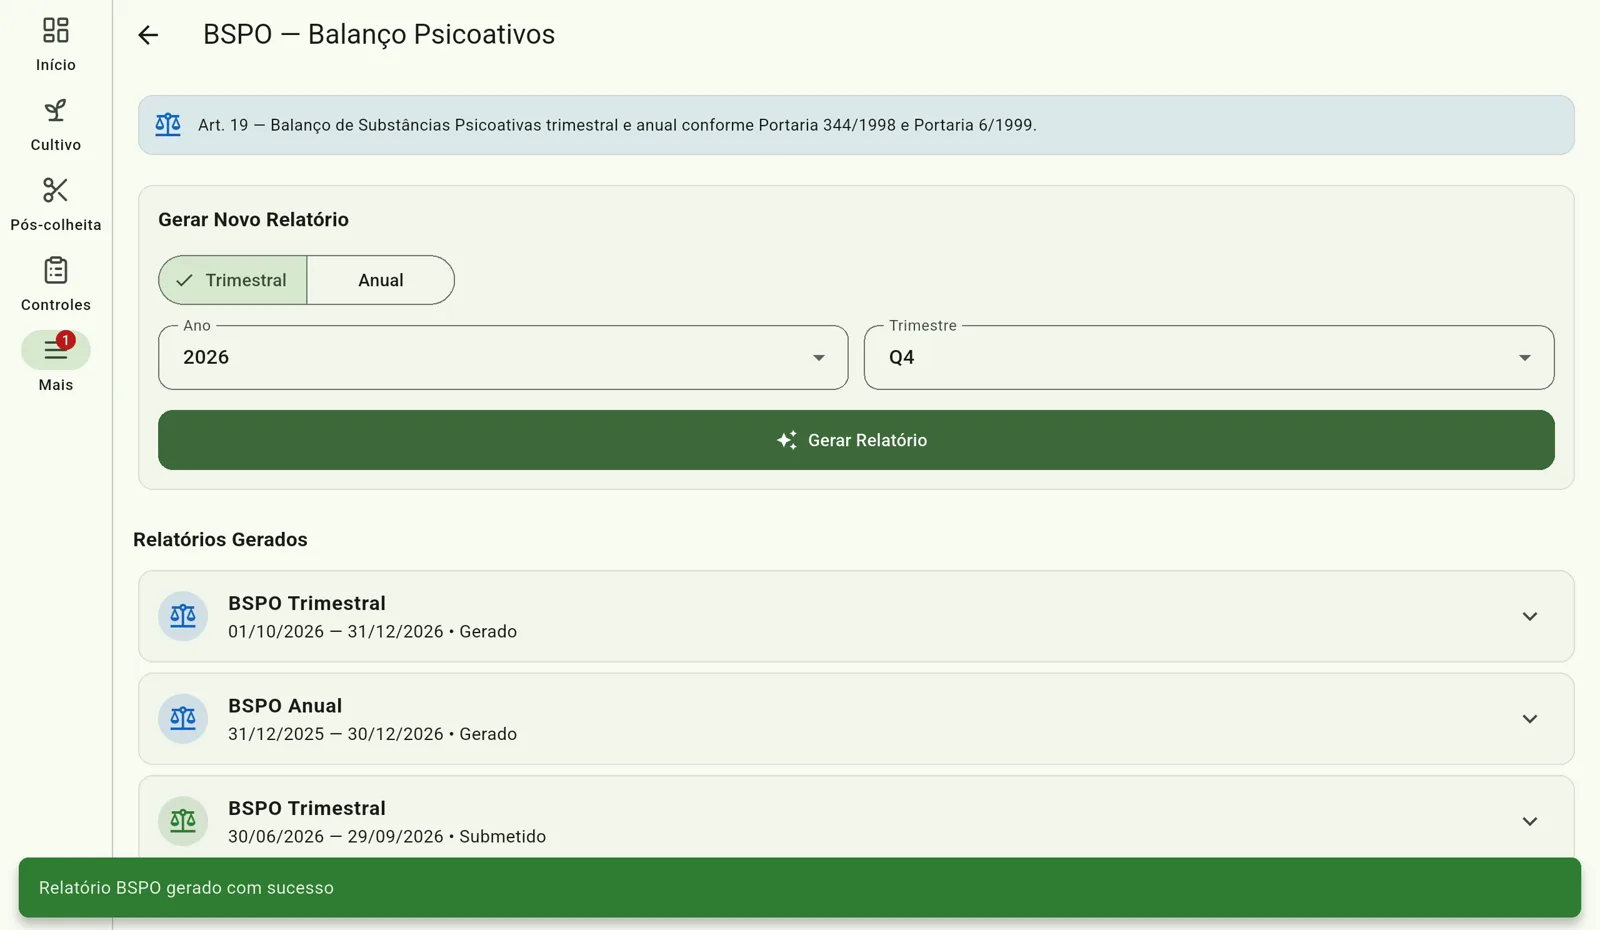Click the 'BSPO Anual' report title
1600x930 pixels.
[x=285, y=706]
